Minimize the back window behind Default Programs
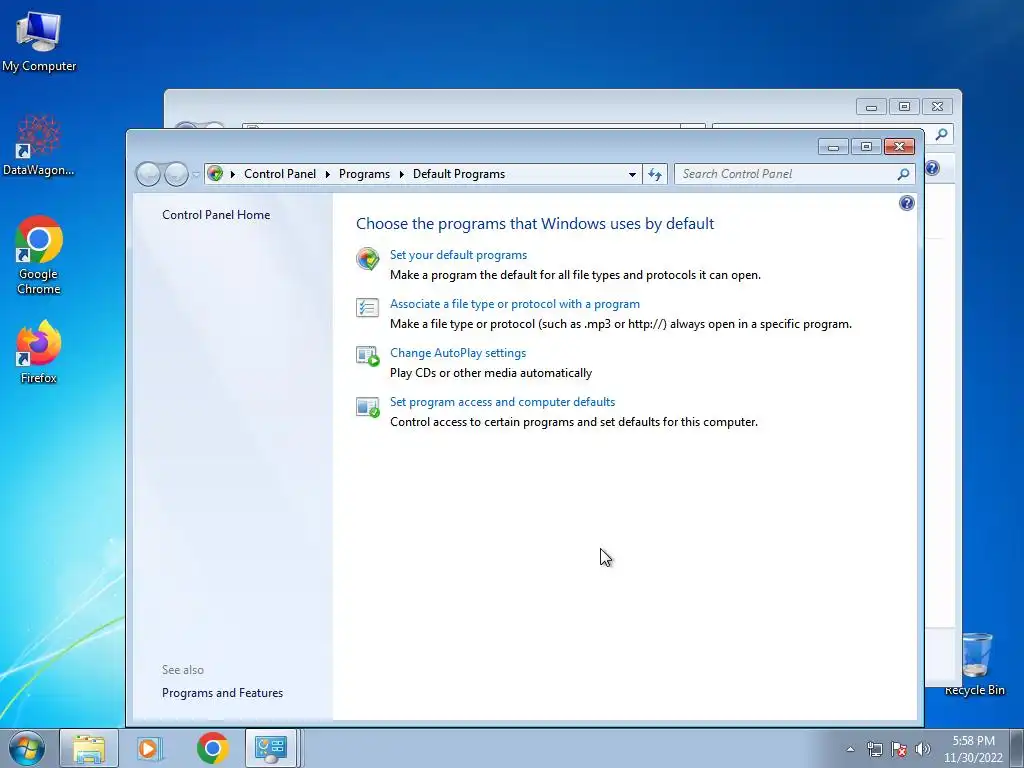 coord(871,106)
